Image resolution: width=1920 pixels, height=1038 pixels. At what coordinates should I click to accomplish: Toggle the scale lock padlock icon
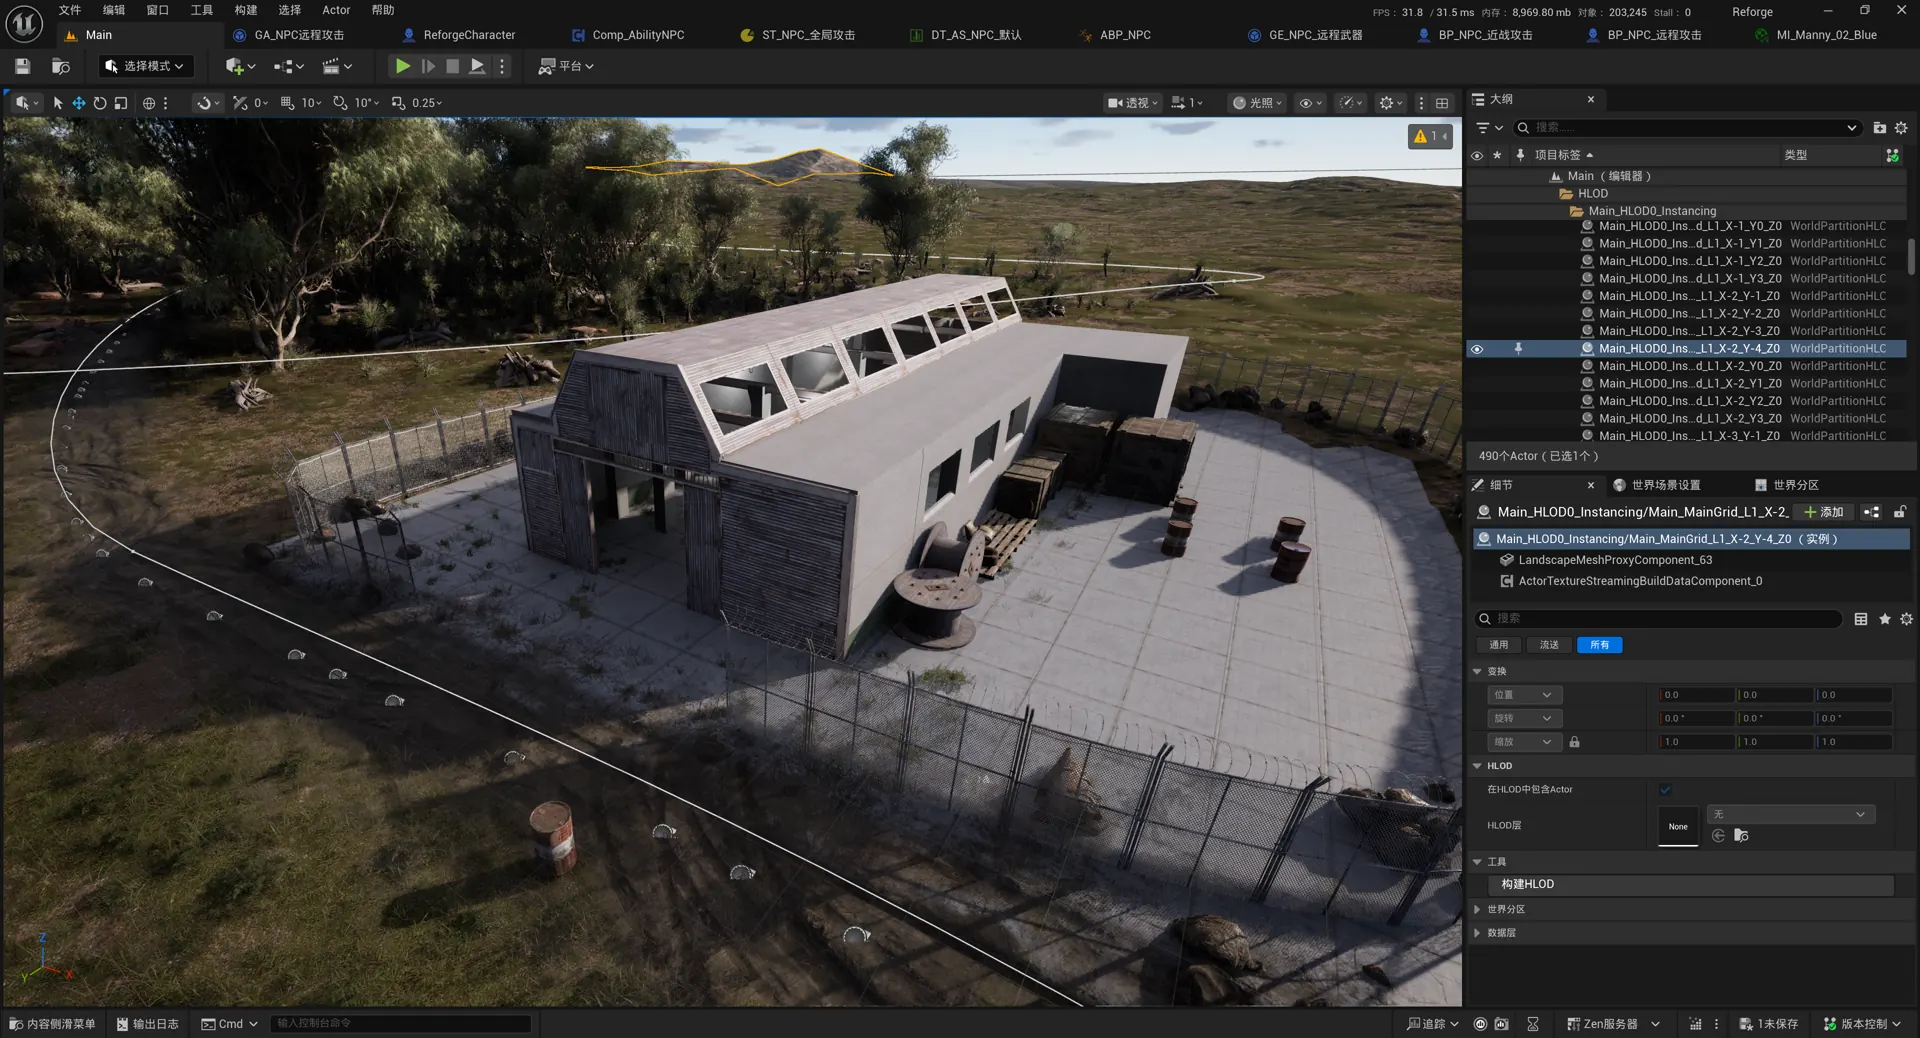pyautogui.click(x=1574, y=742)
